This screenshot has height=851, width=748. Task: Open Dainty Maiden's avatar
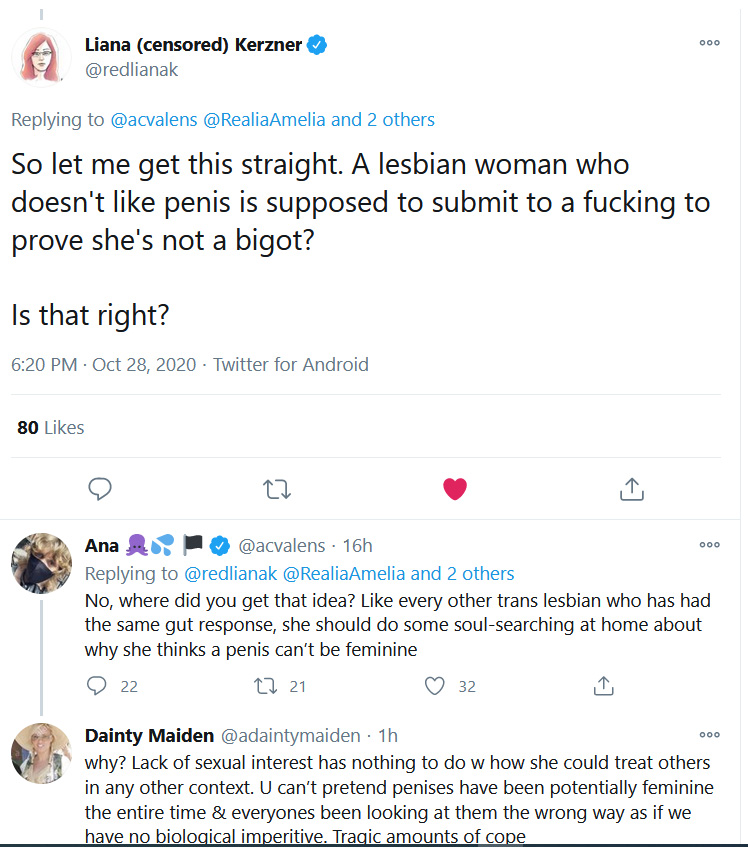point(41,753)
